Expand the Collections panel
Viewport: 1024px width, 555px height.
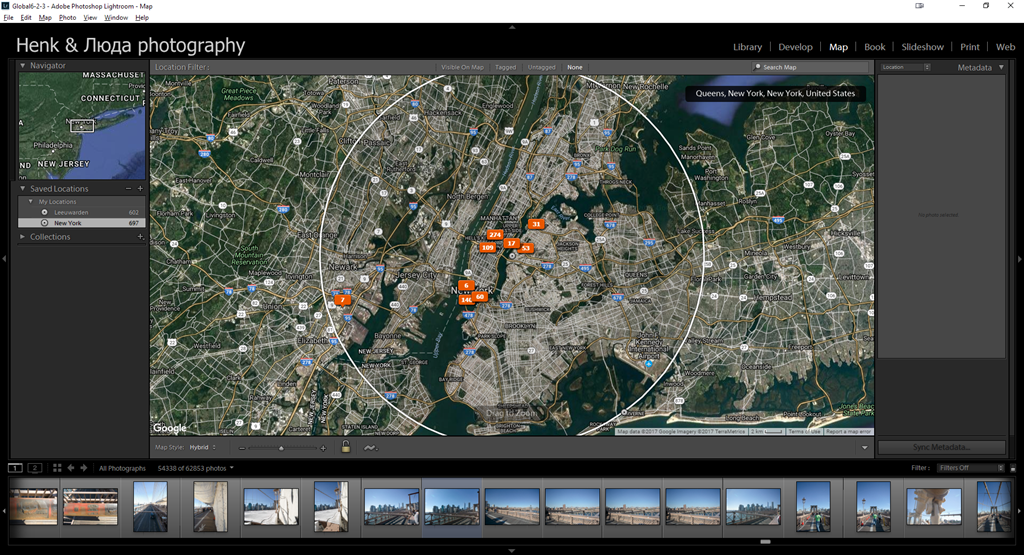coord(23,237)
